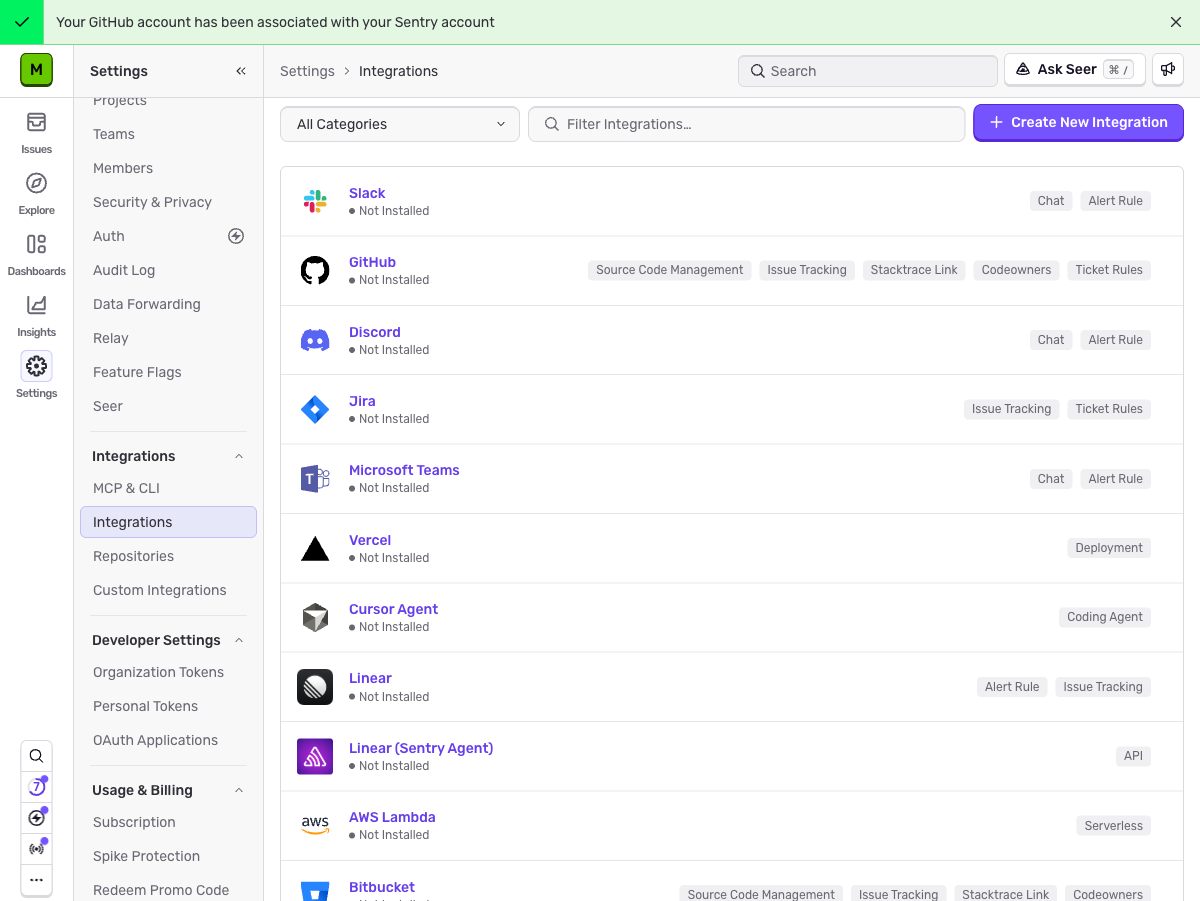Click the Slack logo icon

pyautogui.click(x=315, y=201)
